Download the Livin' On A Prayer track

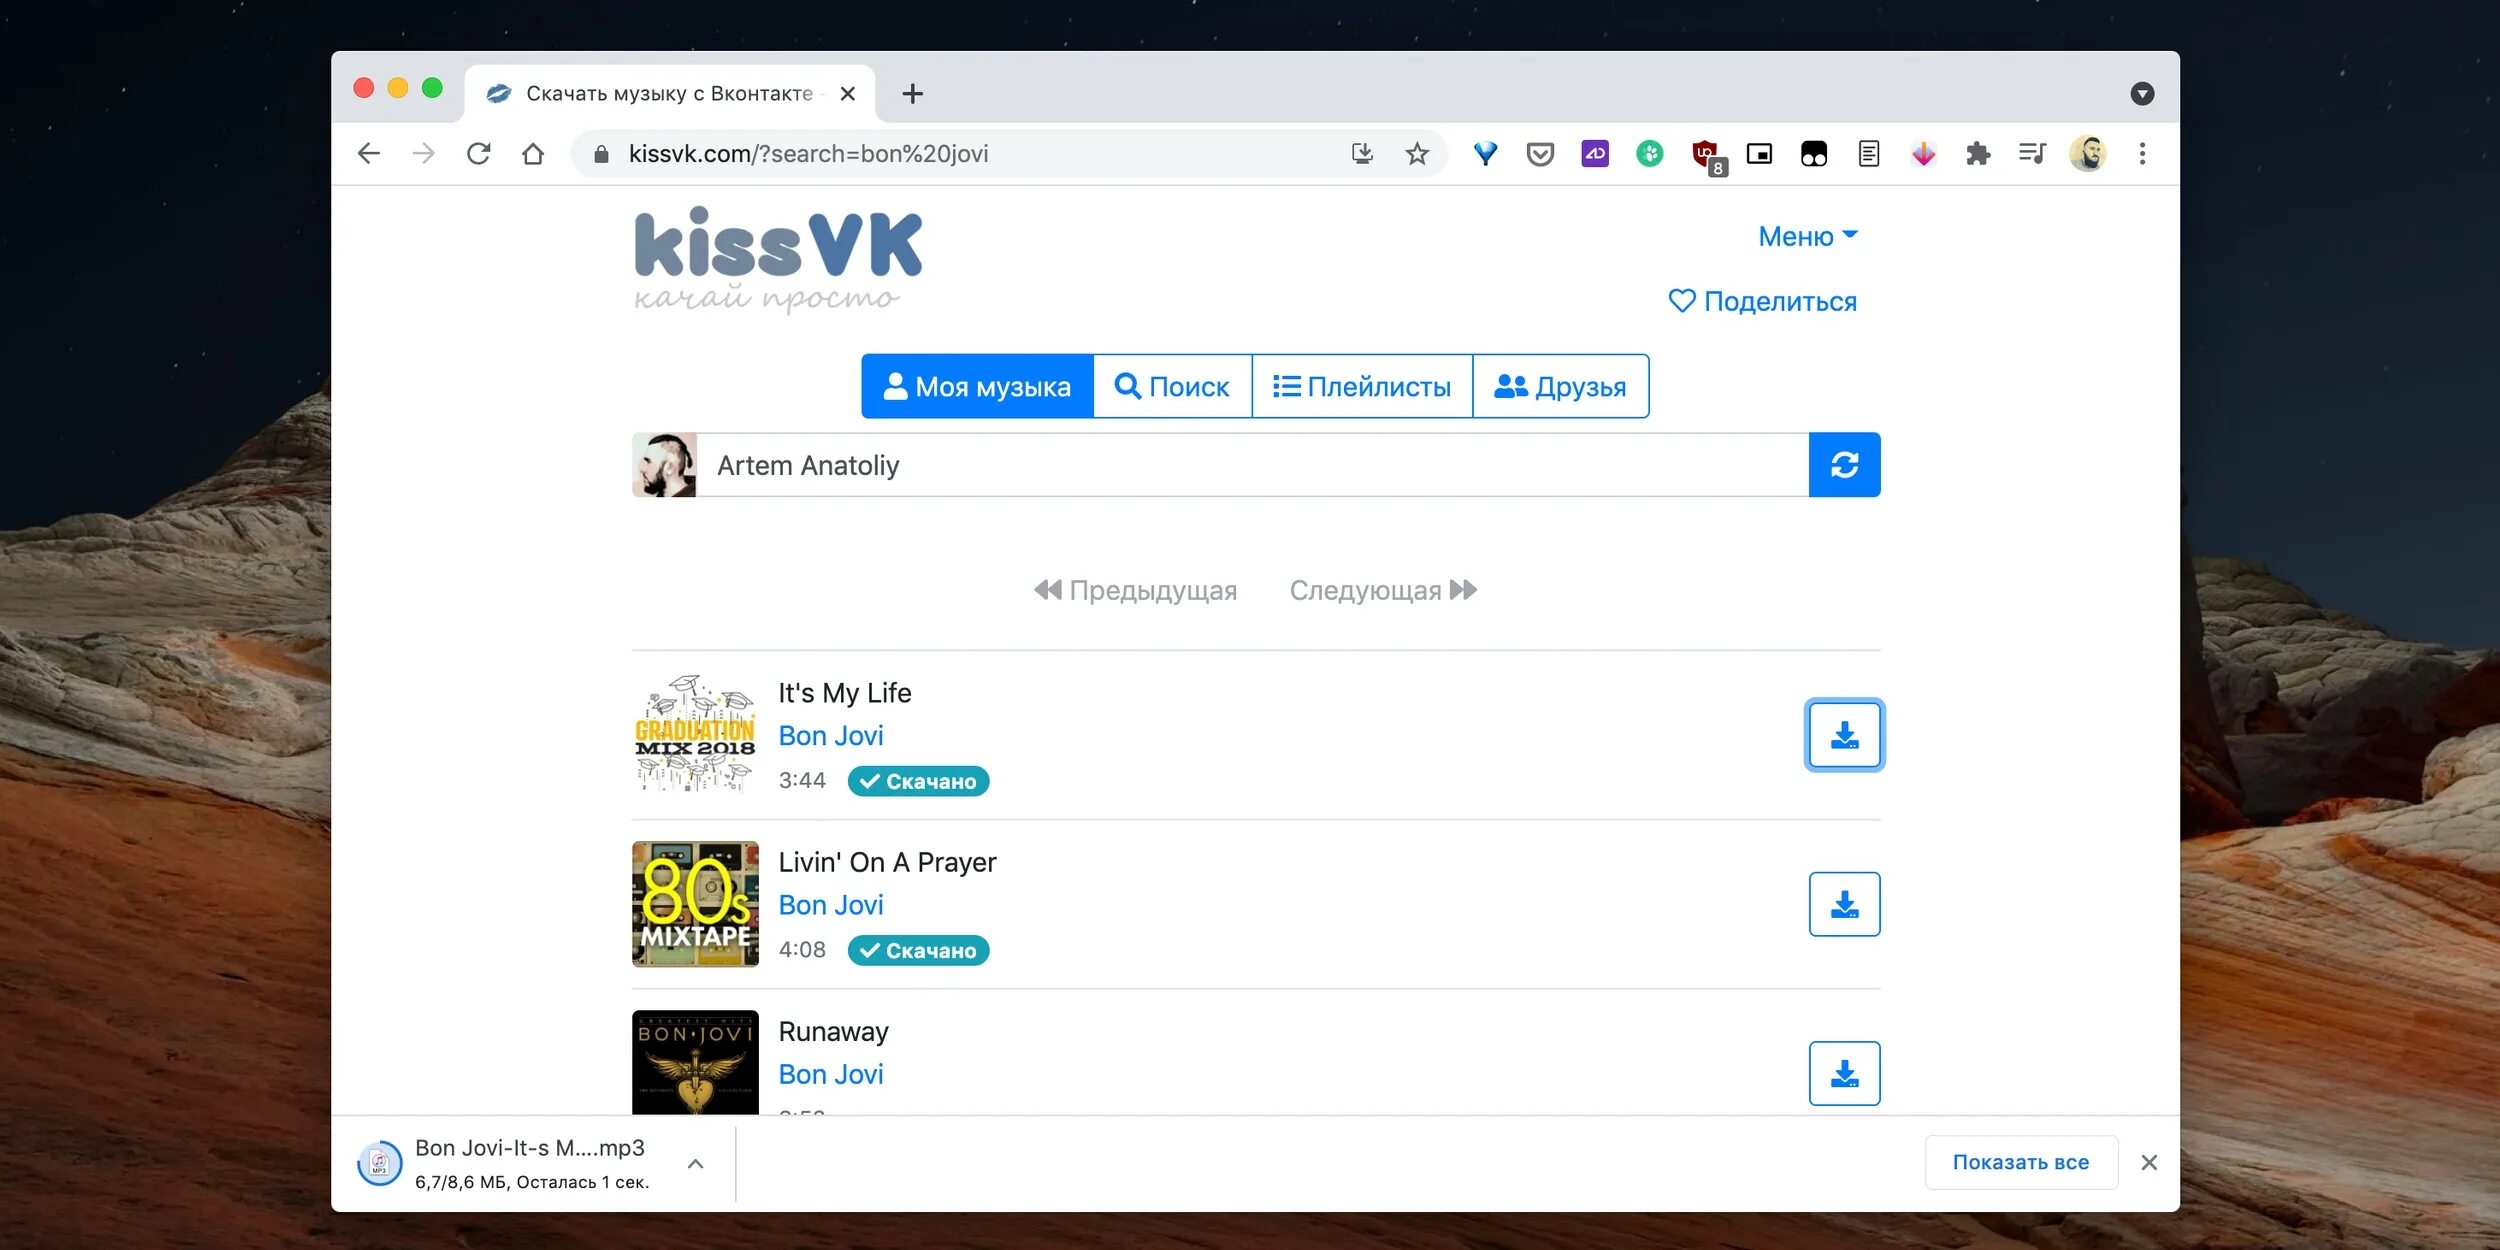click(x=1844, y=904)
